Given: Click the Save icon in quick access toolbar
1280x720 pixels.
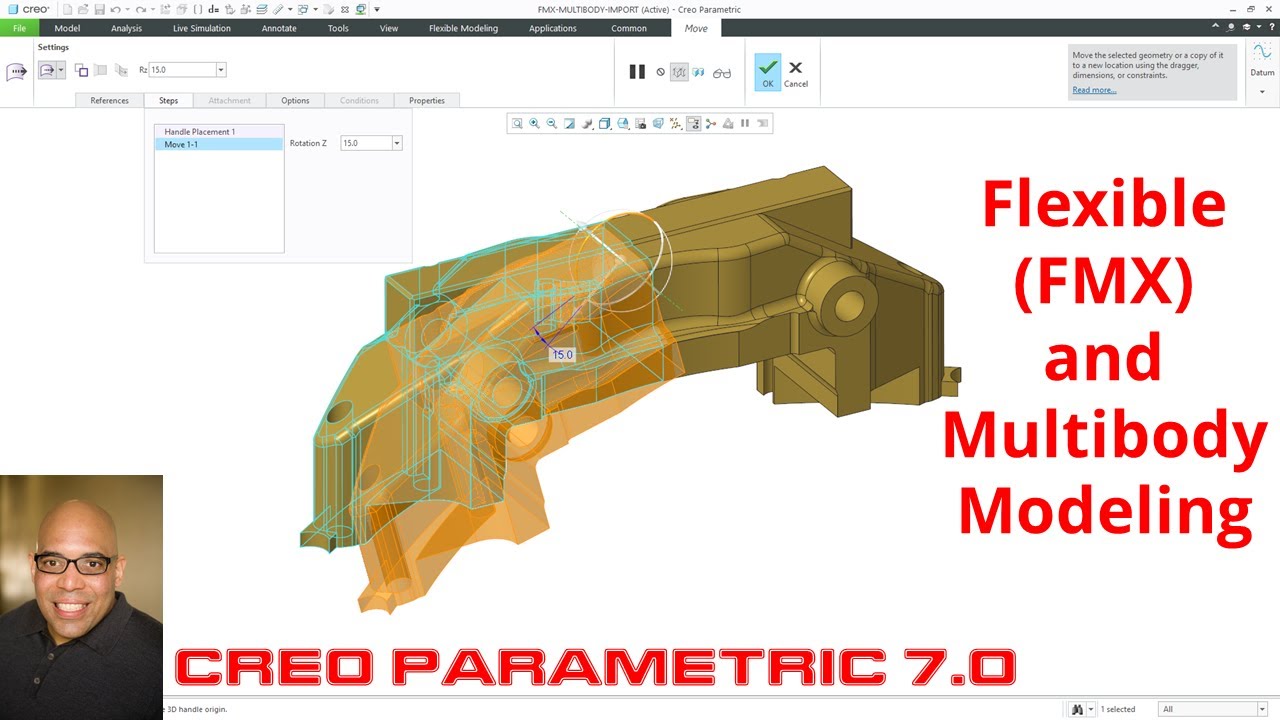Looking at the screenshot, I should 99,9.
